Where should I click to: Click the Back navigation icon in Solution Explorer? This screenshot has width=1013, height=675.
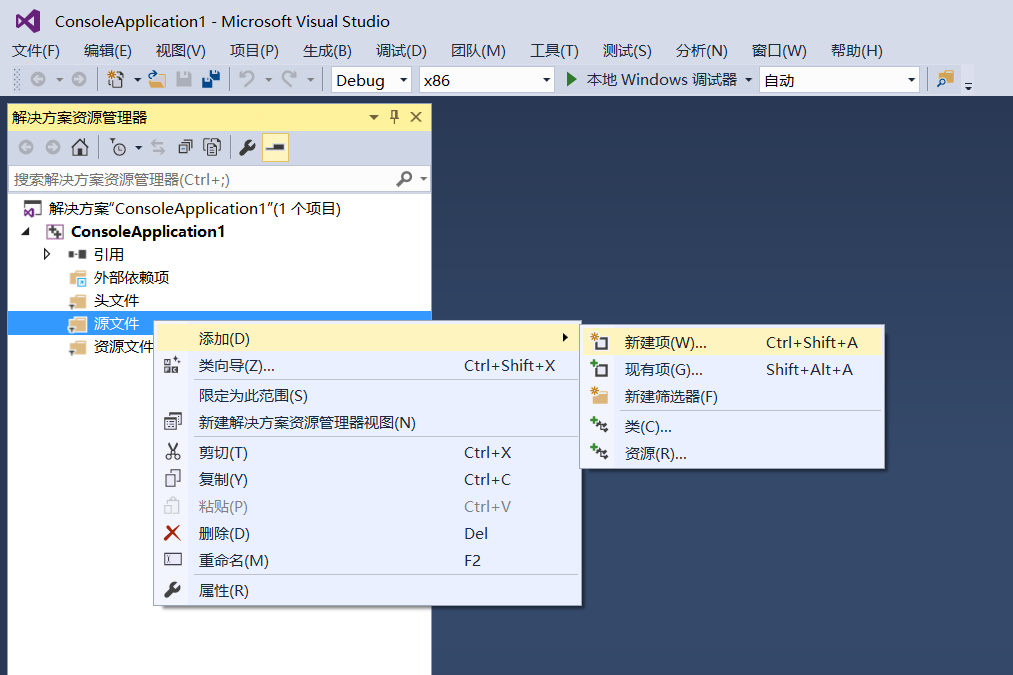(27, 146)
